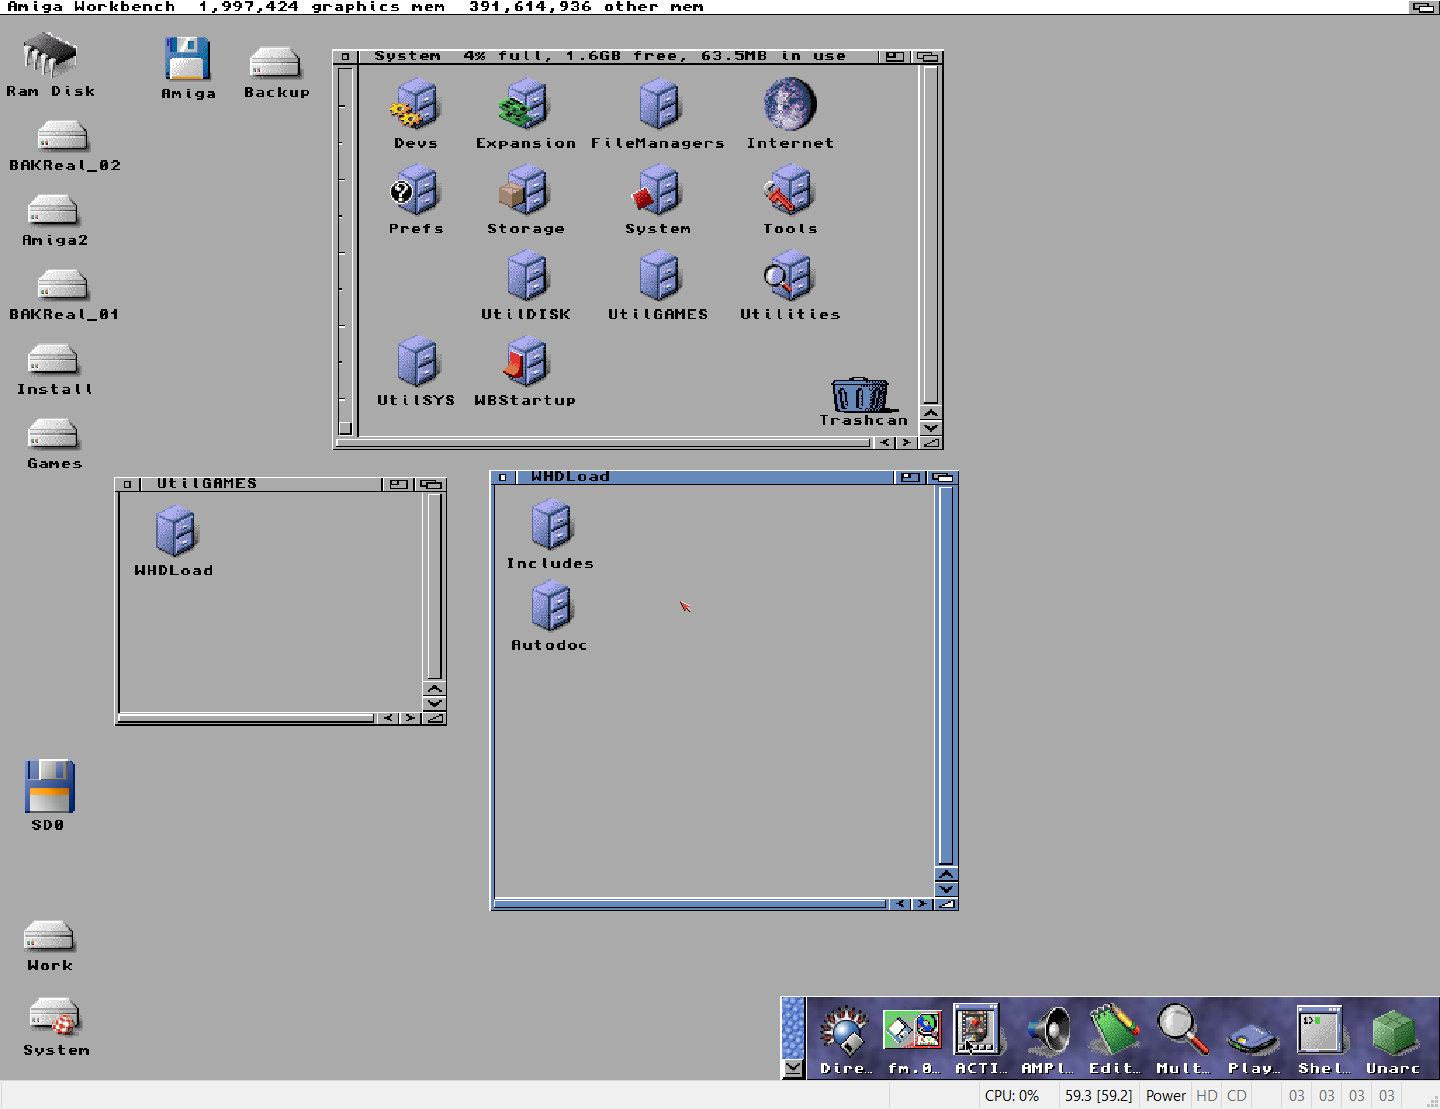This screenshot has width=1440, height=1109.
Task: Click WHDLoad window scroll right arrow
Action: click(922, 904)
